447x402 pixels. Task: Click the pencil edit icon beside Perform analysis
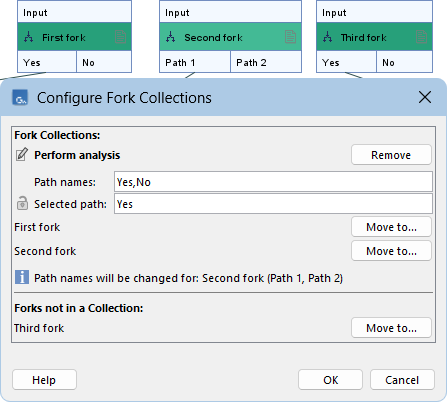click(22, 155)
